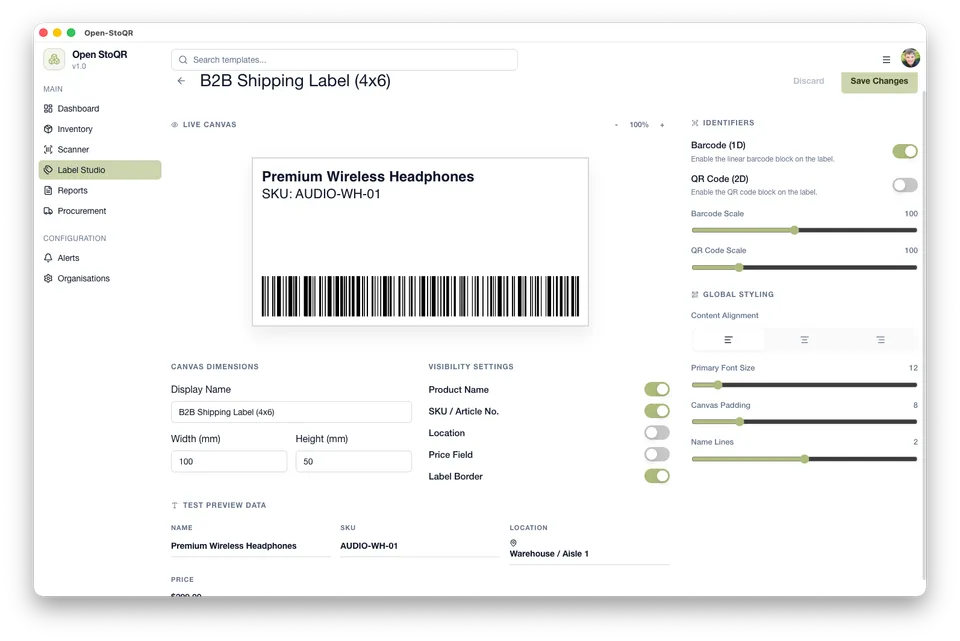Image resolution: width=960 pixels, height=641 pixels.
Task: Click the location pin icon
Action: [x=513, y=542]
